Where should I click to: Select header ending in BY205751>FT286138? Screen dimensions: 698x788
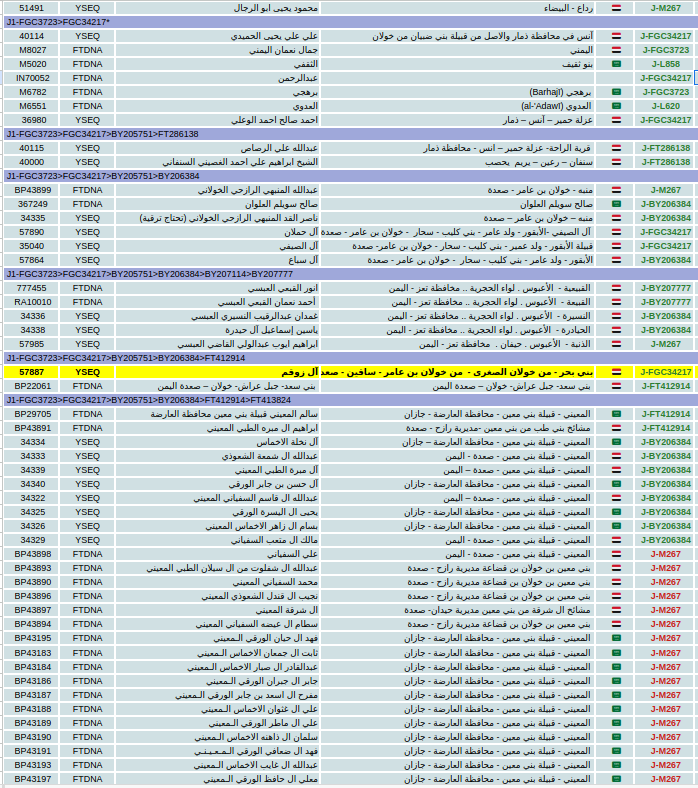[350, 134]
